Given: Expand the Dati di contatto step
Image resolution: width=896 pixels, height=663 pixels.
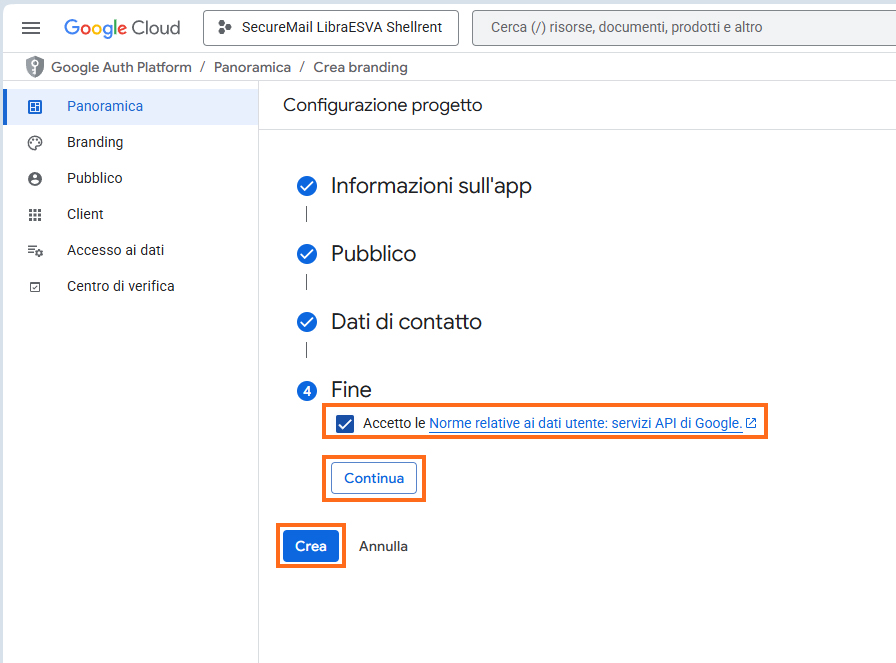Looking at the screenshot, I should [406, 322].
